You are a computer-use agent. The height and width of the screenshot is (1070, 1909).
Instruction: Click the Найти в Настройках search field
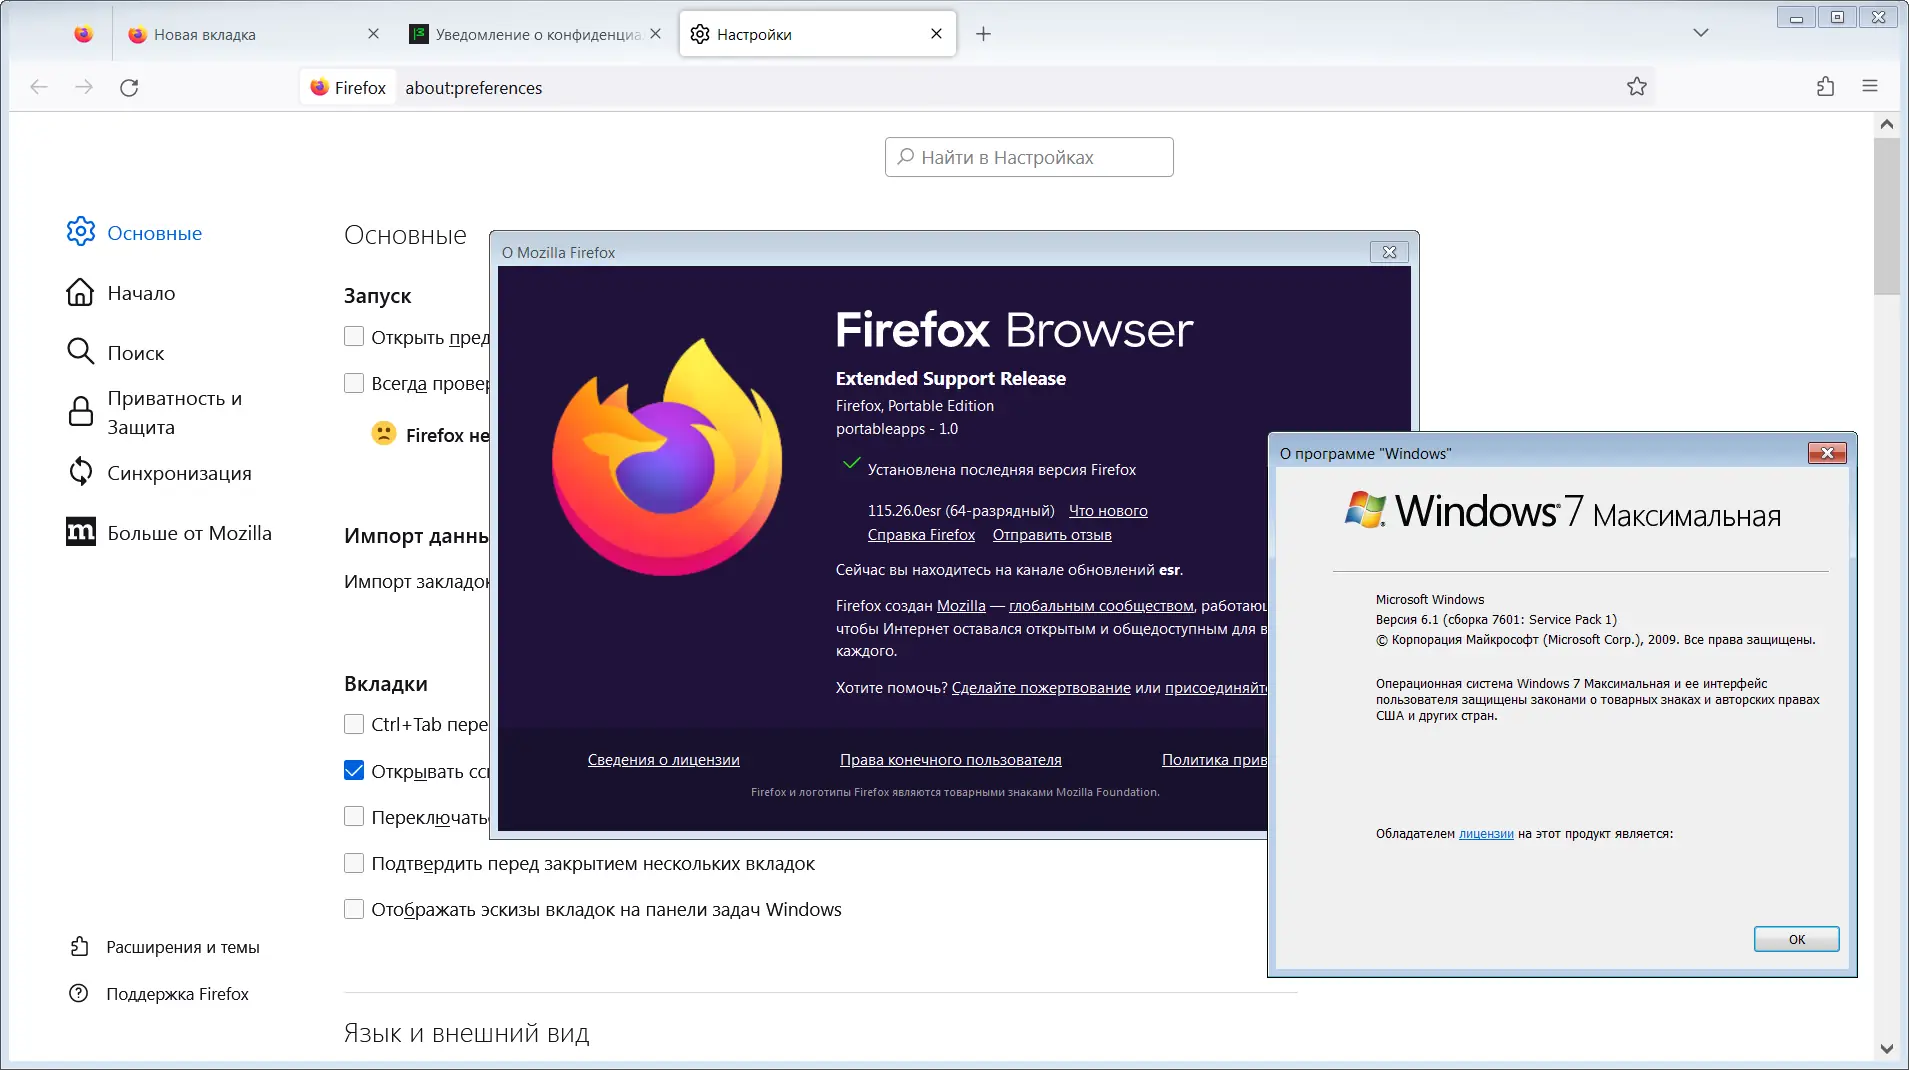point(1028,156)
